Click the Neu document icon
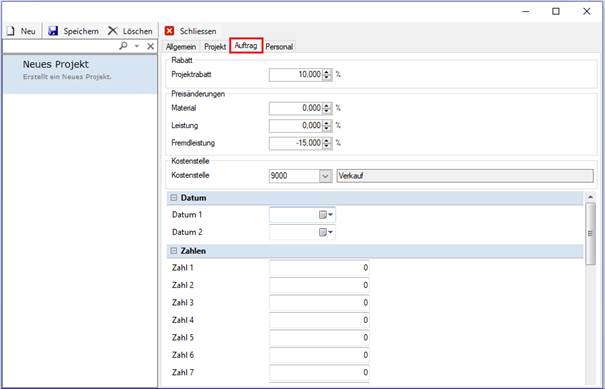Image resolution: width=605 pixels, height=389 pixels. pos(11,31)
